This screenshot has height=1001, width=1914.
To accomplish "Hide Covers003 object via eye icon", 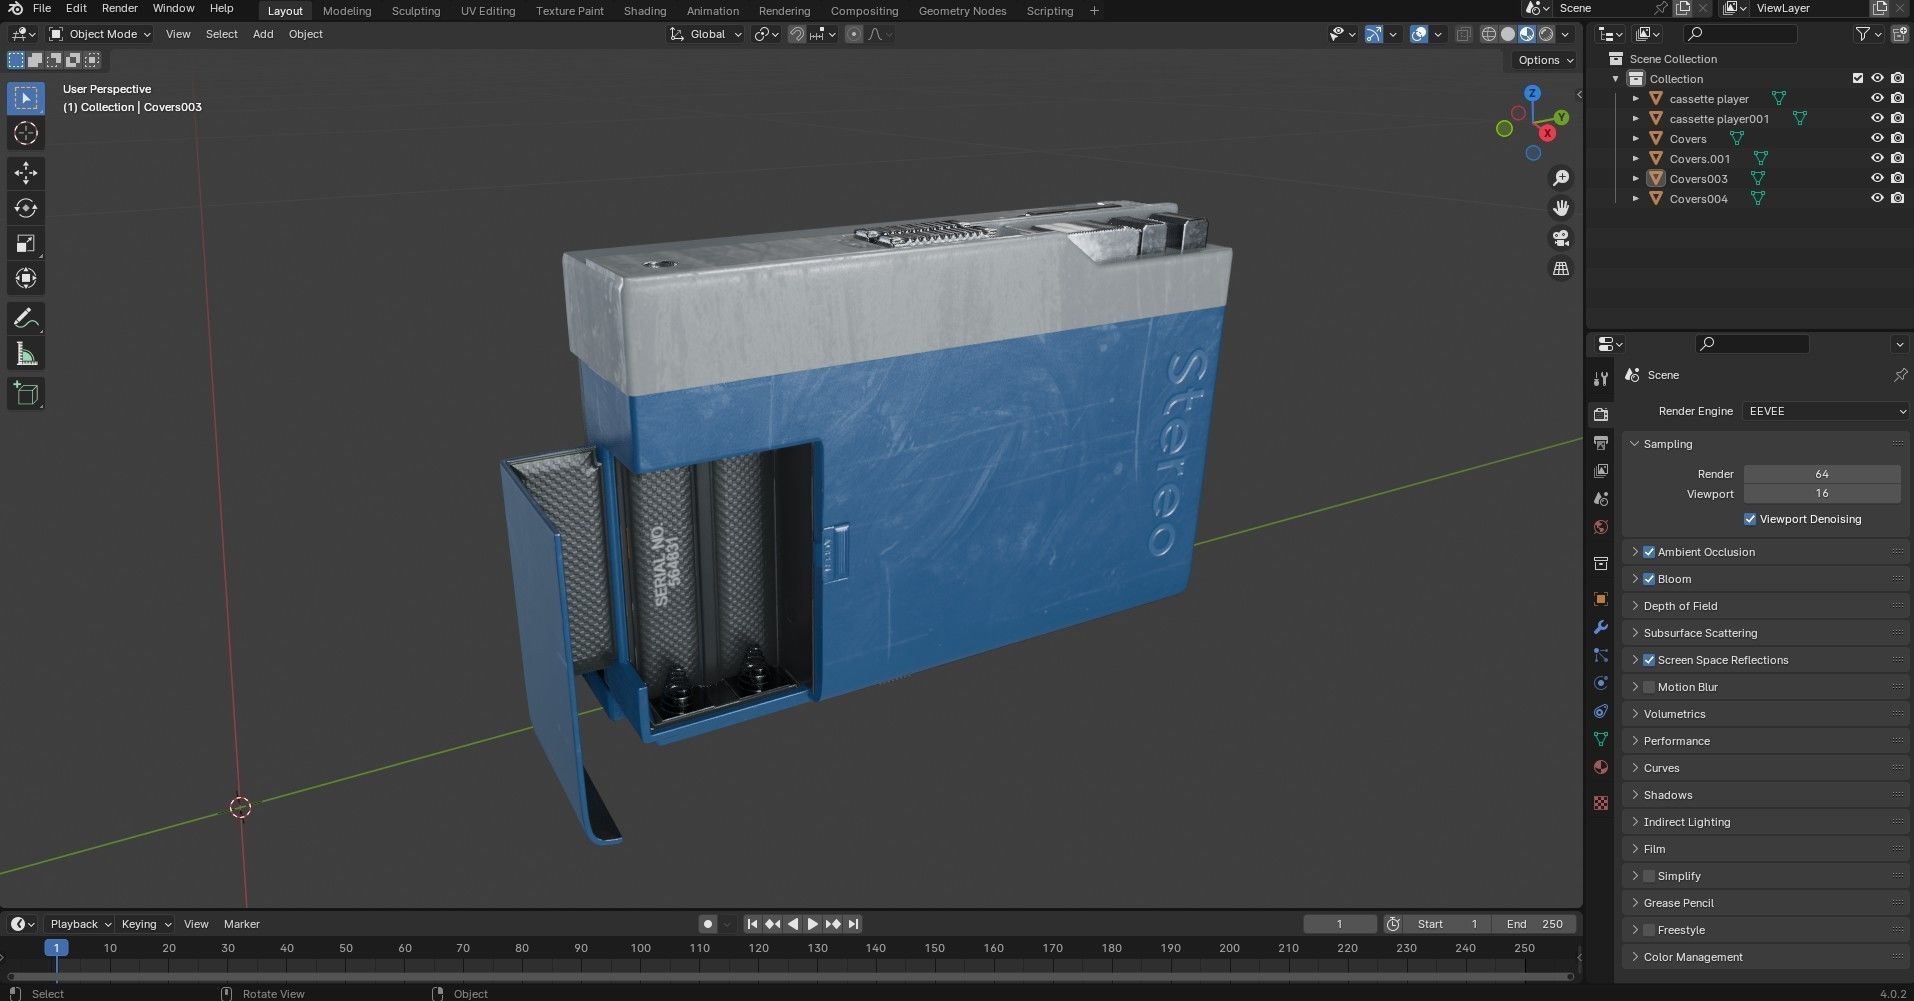I will tap(1877, 178).
